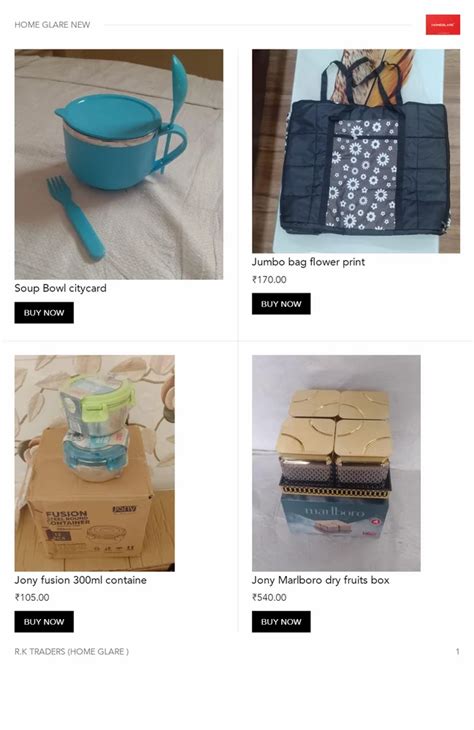Click the ₹105.00 price
474x730 pixels.
click(32, 597)
